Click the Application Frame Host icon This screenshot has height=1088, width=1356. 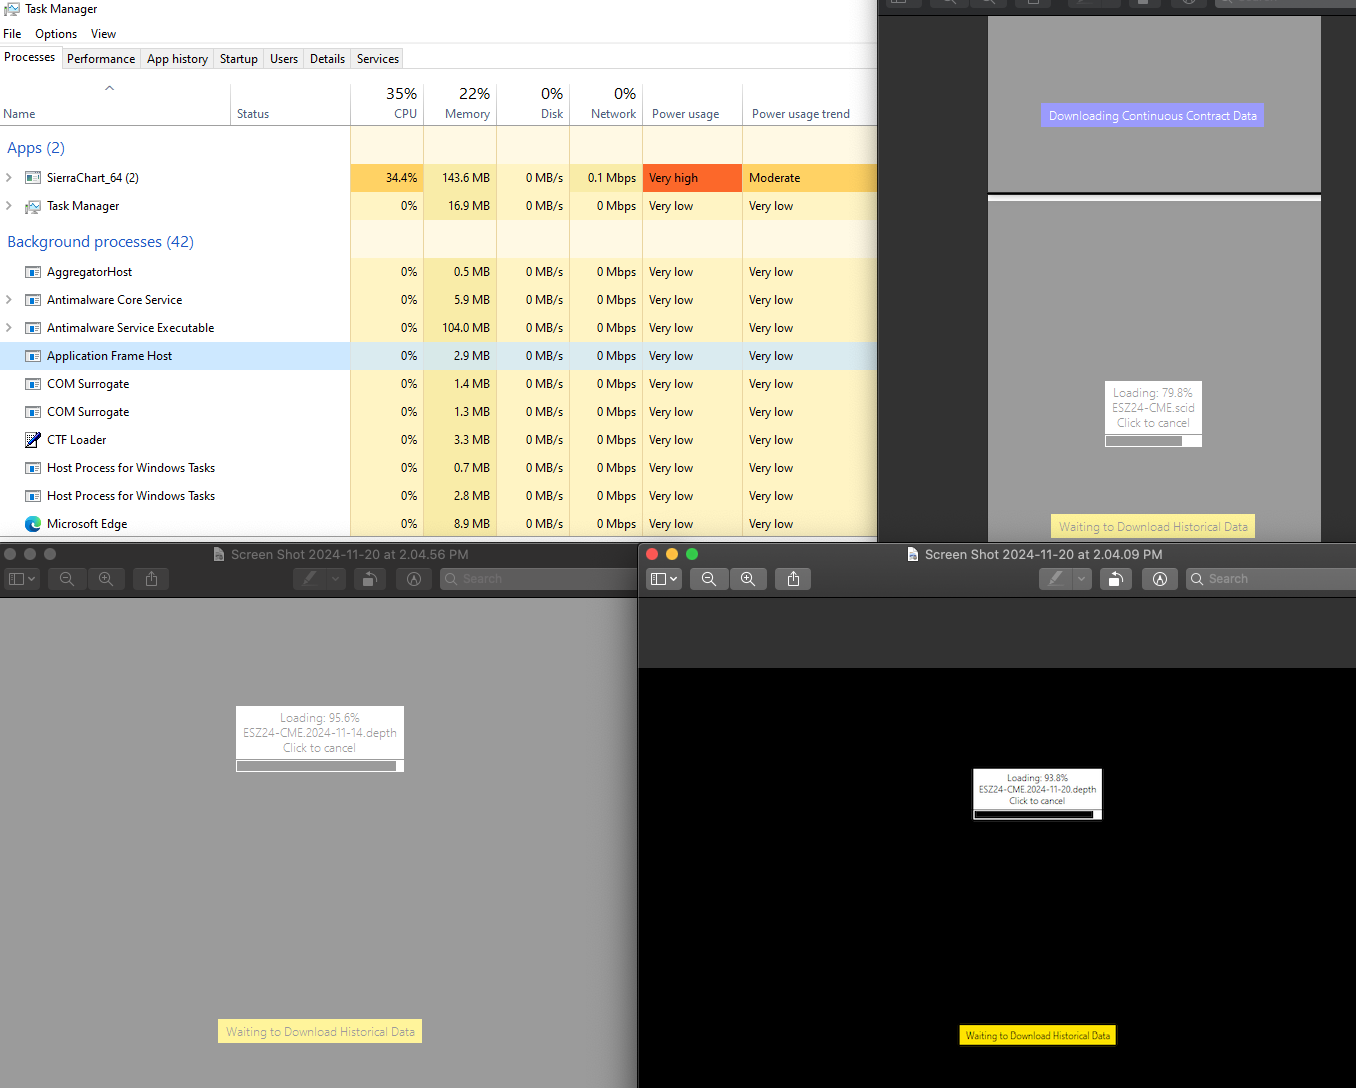pos(33,356)
